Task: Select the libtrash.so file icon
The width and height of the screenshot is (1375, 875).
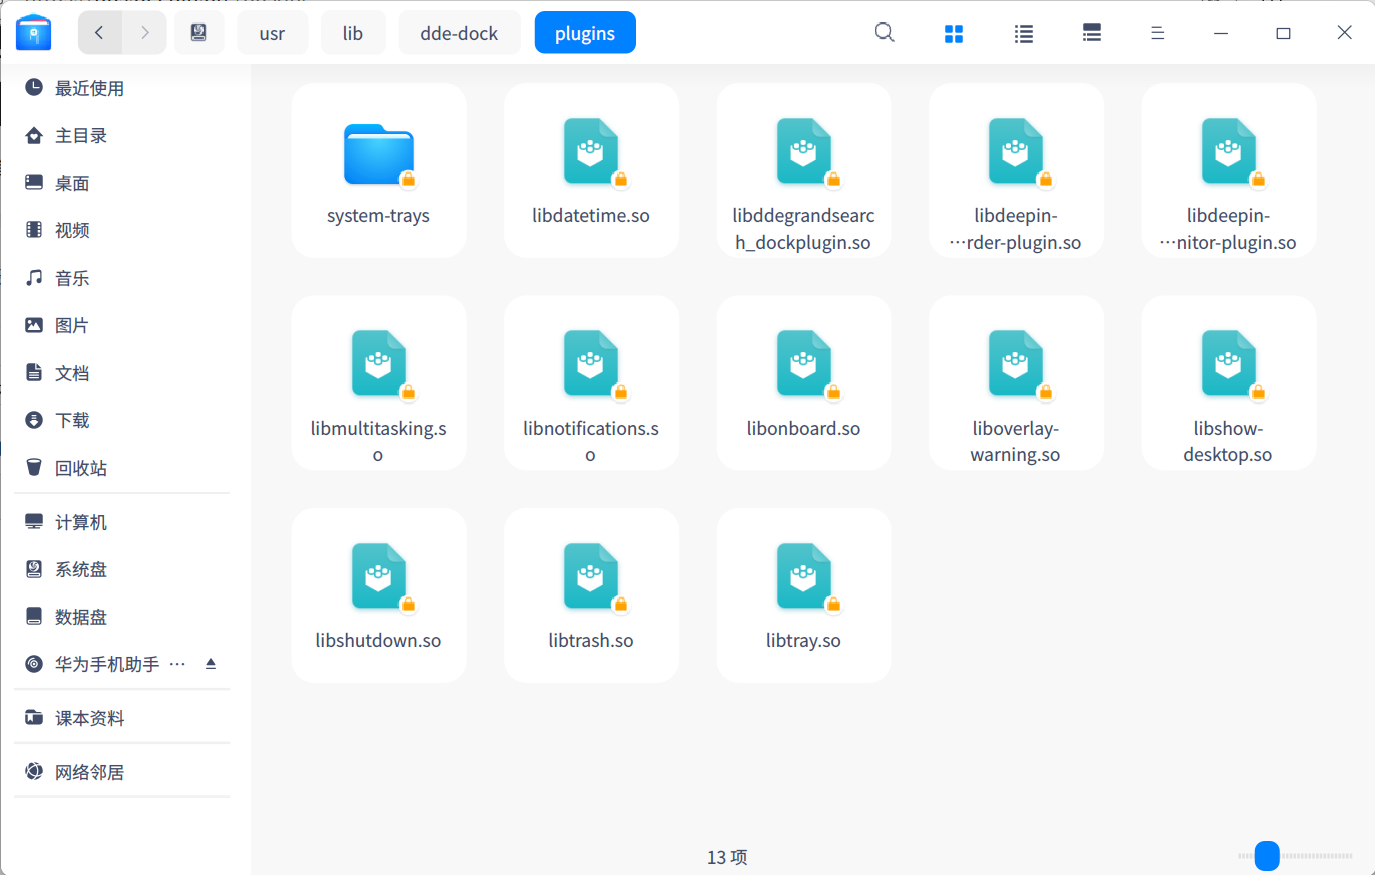Action: click(591, 577)
